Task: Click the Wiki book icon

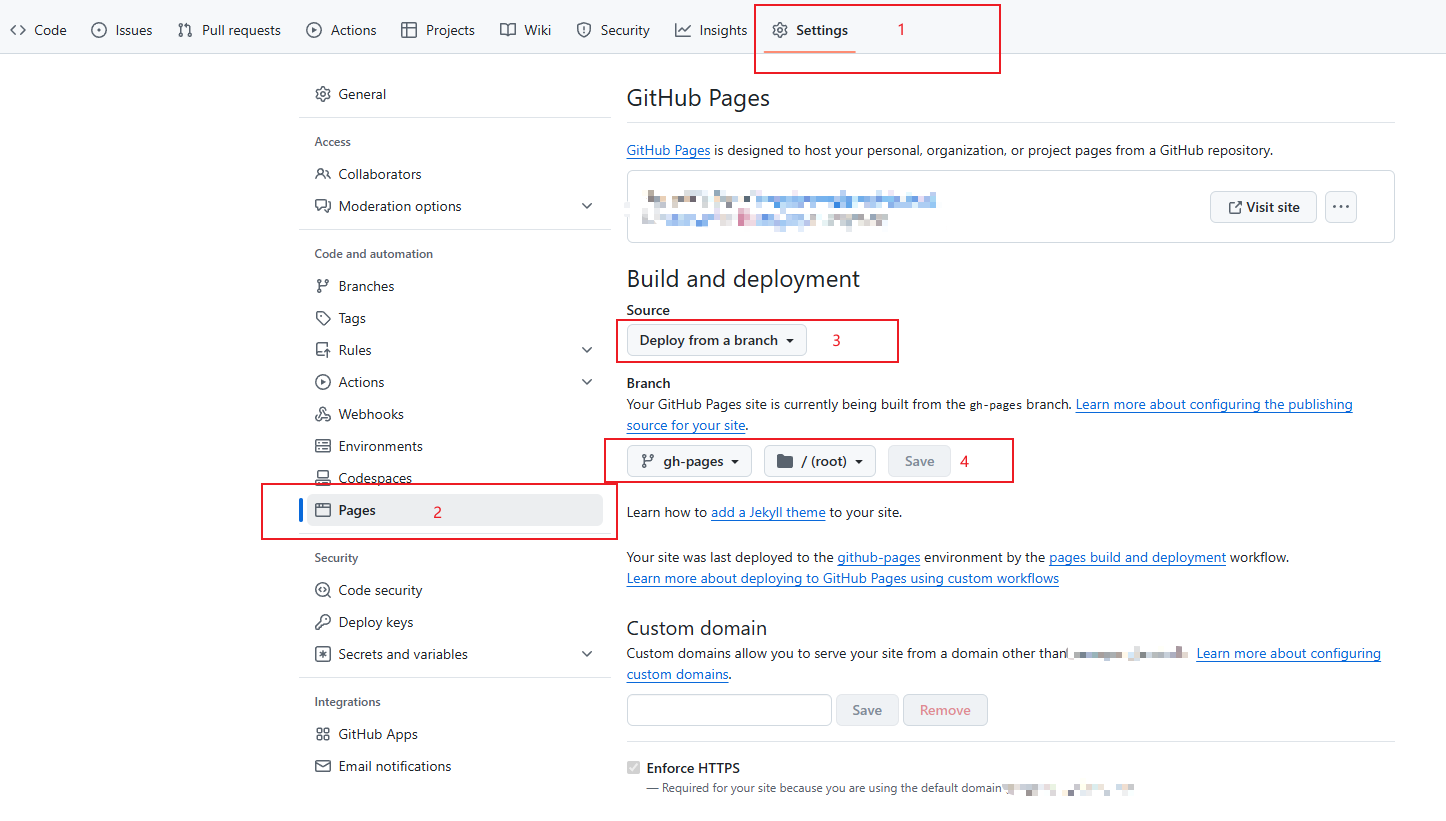Action: click(x=508, y=30)
